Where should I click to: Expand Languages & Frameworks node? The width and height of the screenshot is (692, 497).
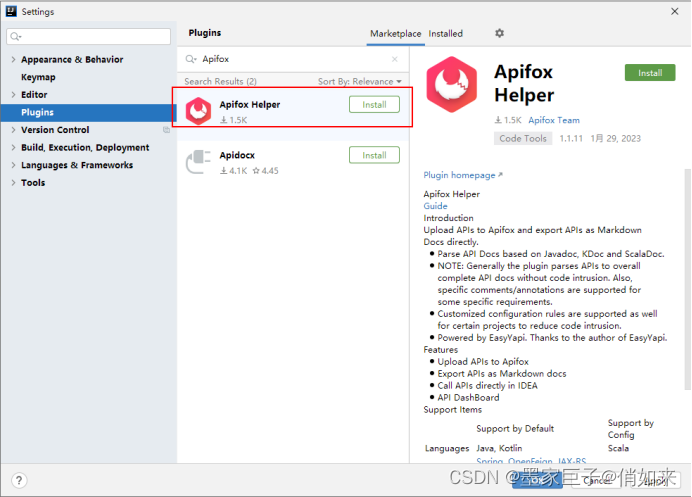tap(13, 165)
